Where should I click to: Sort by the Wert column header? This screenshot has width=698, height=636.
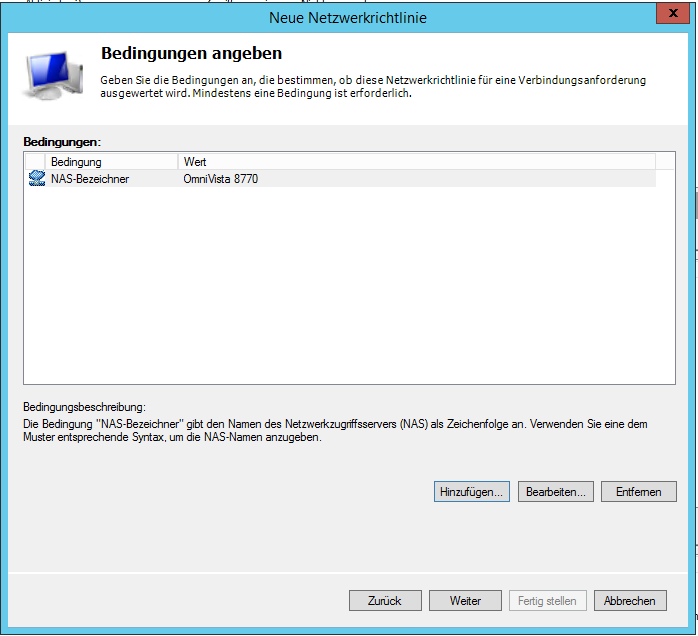click(417, 162)
